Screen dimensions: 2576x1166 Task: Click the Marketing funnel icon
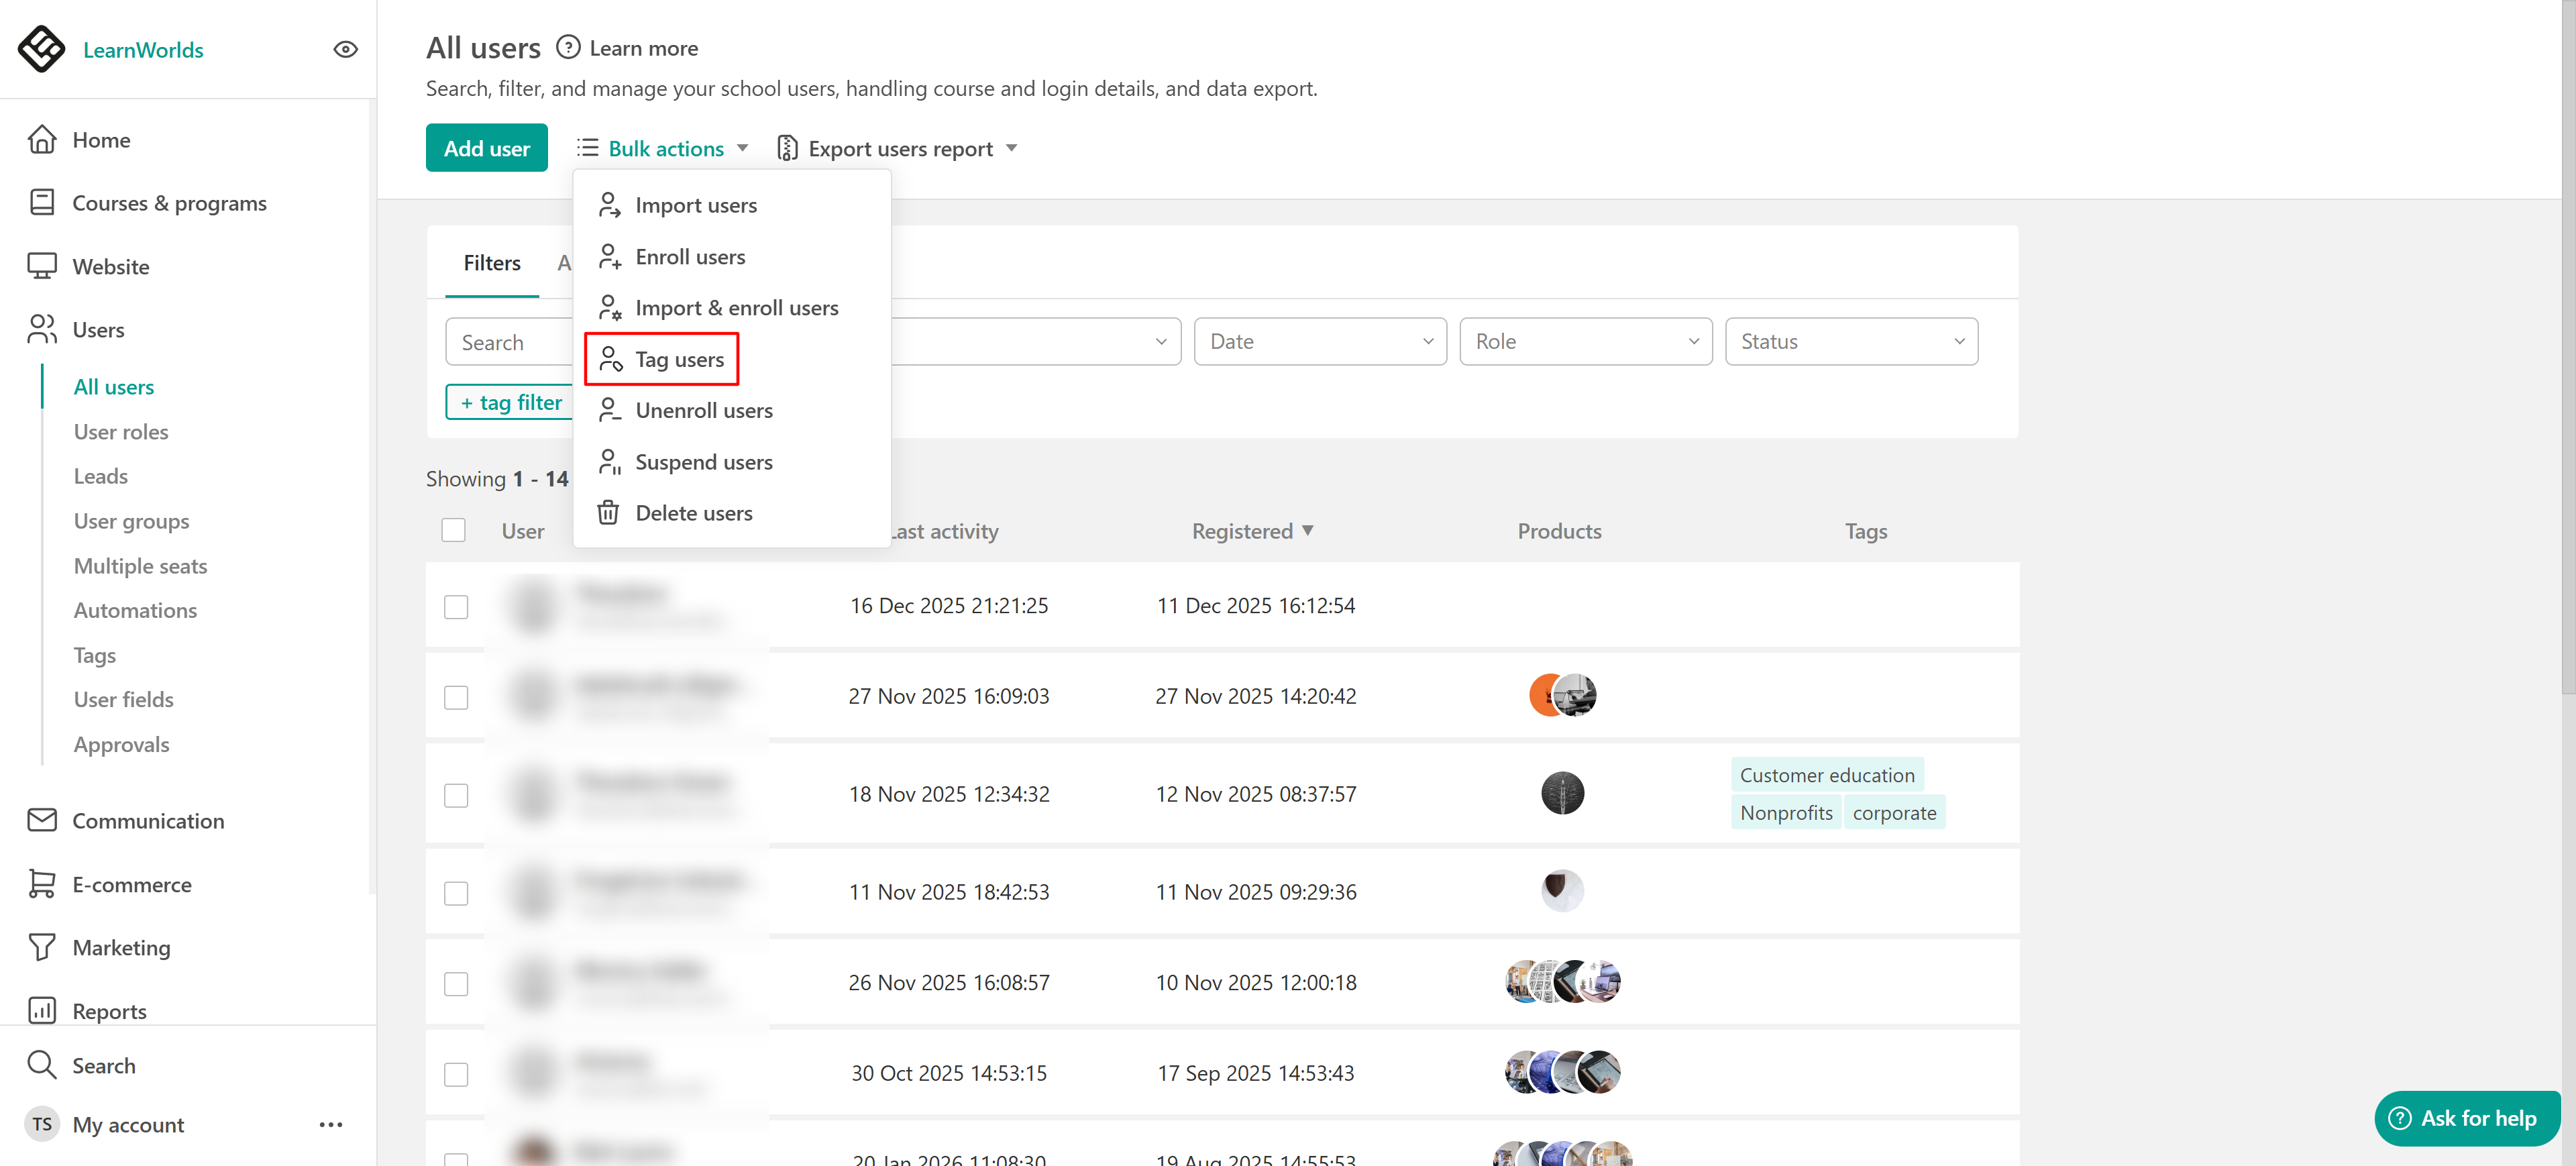pyautogui.click(x=42, y=947)
